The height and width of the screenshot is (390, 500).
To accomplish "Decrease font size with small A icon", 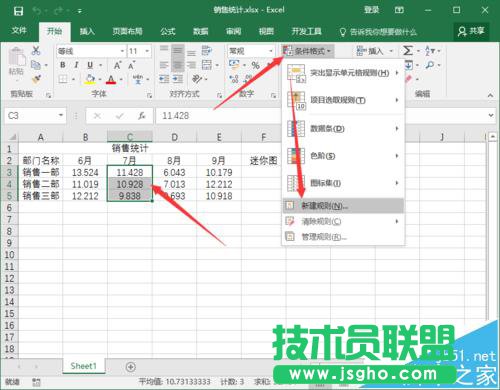I will [x=131, y=65].
